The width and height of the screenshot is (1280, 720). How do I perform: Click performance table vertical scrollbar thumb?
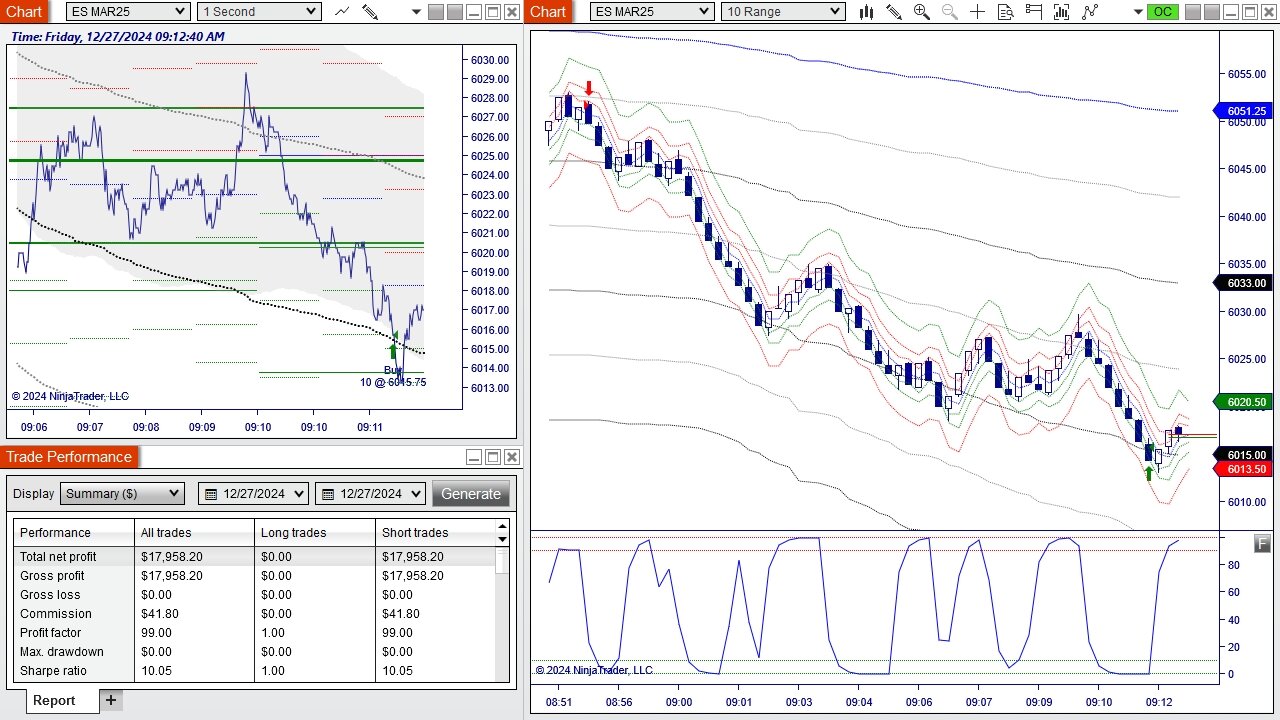502,559
